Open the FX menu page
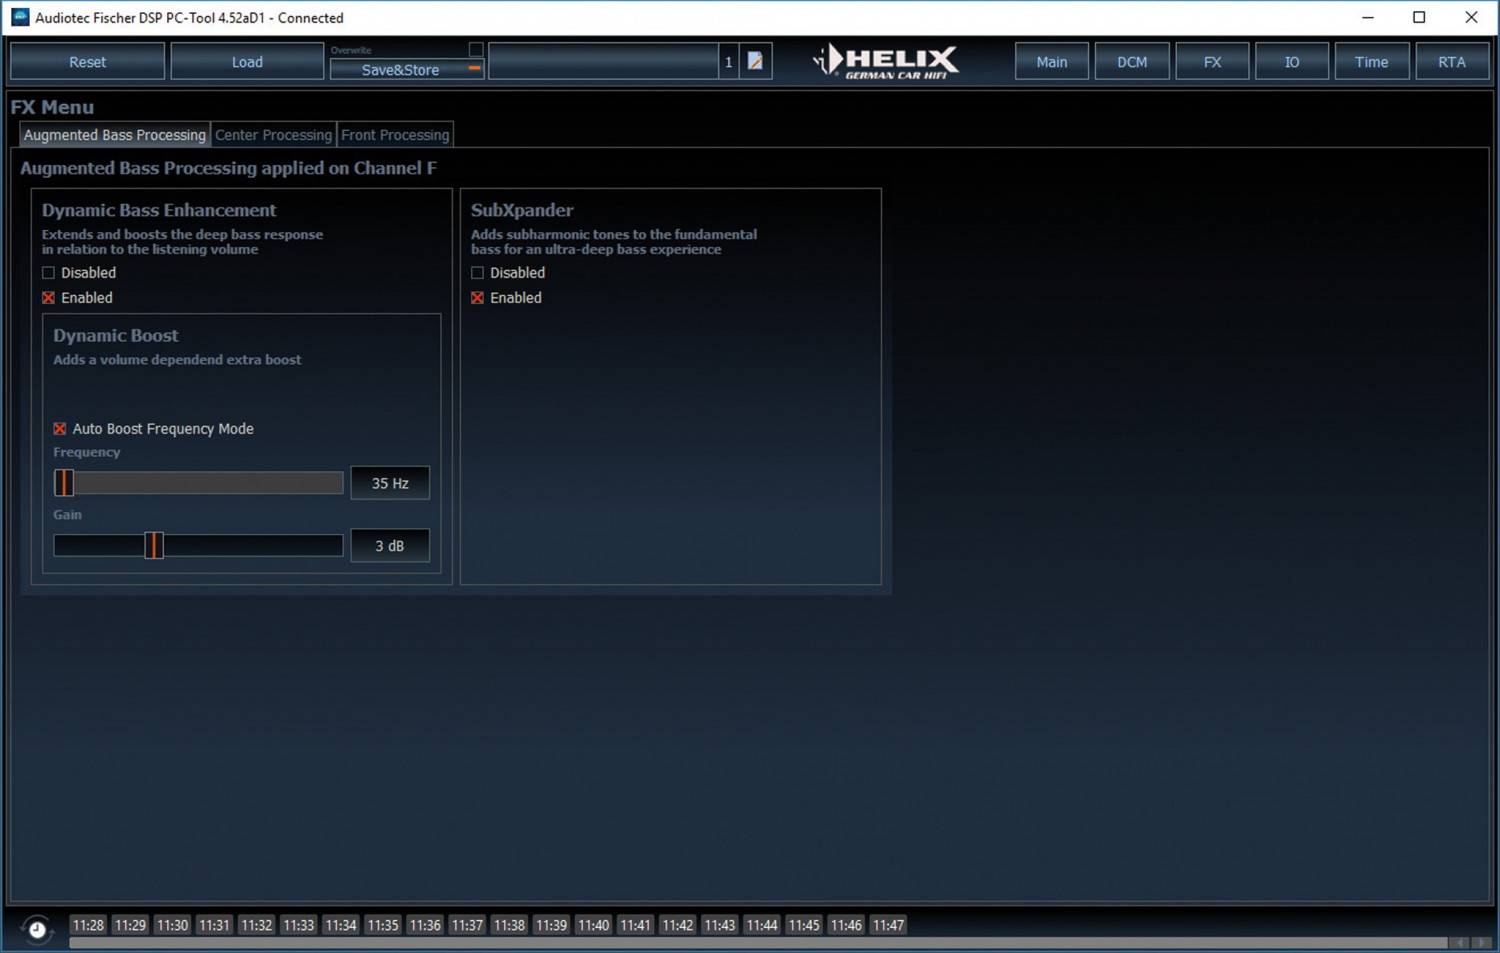 click(x=1212, y=62)
